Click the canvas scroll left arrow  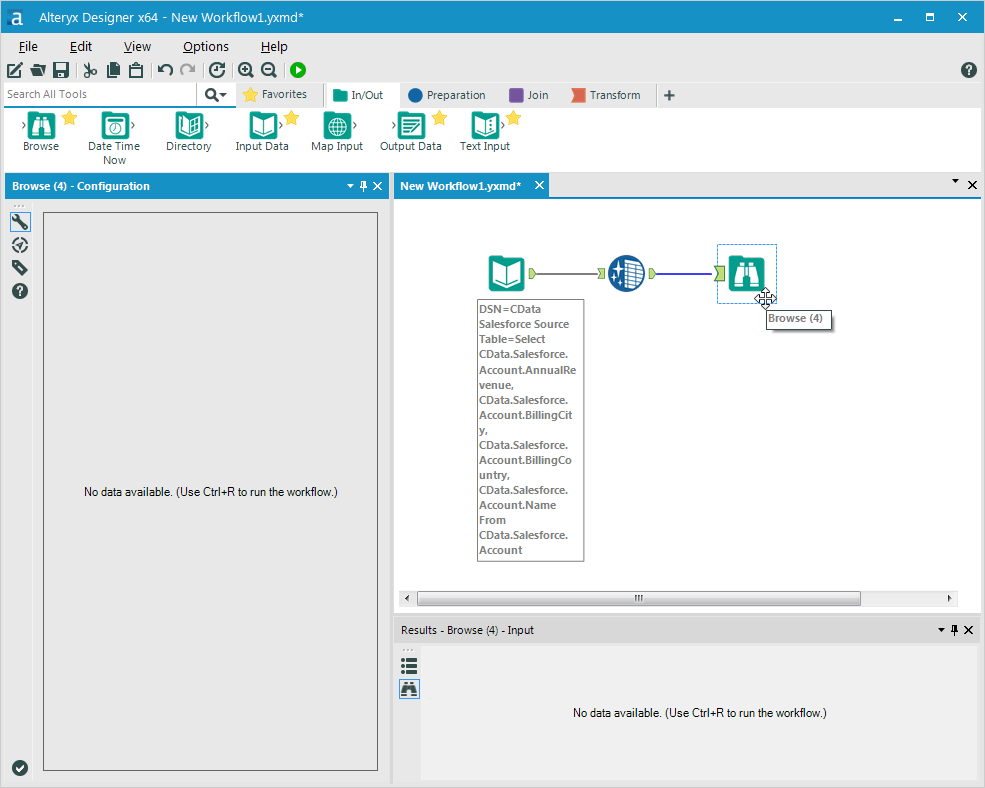(x=407, y=598)
